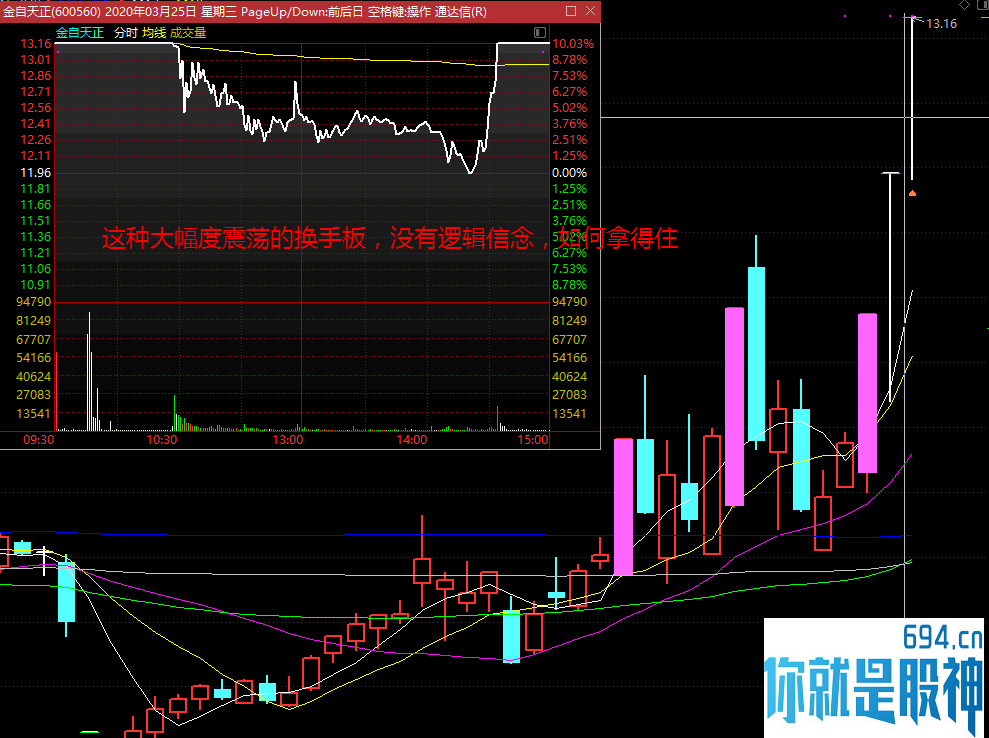Maximize the 金自天正 intraday popup window
Screen dimensions: 989x738
(x=571, y=11)
